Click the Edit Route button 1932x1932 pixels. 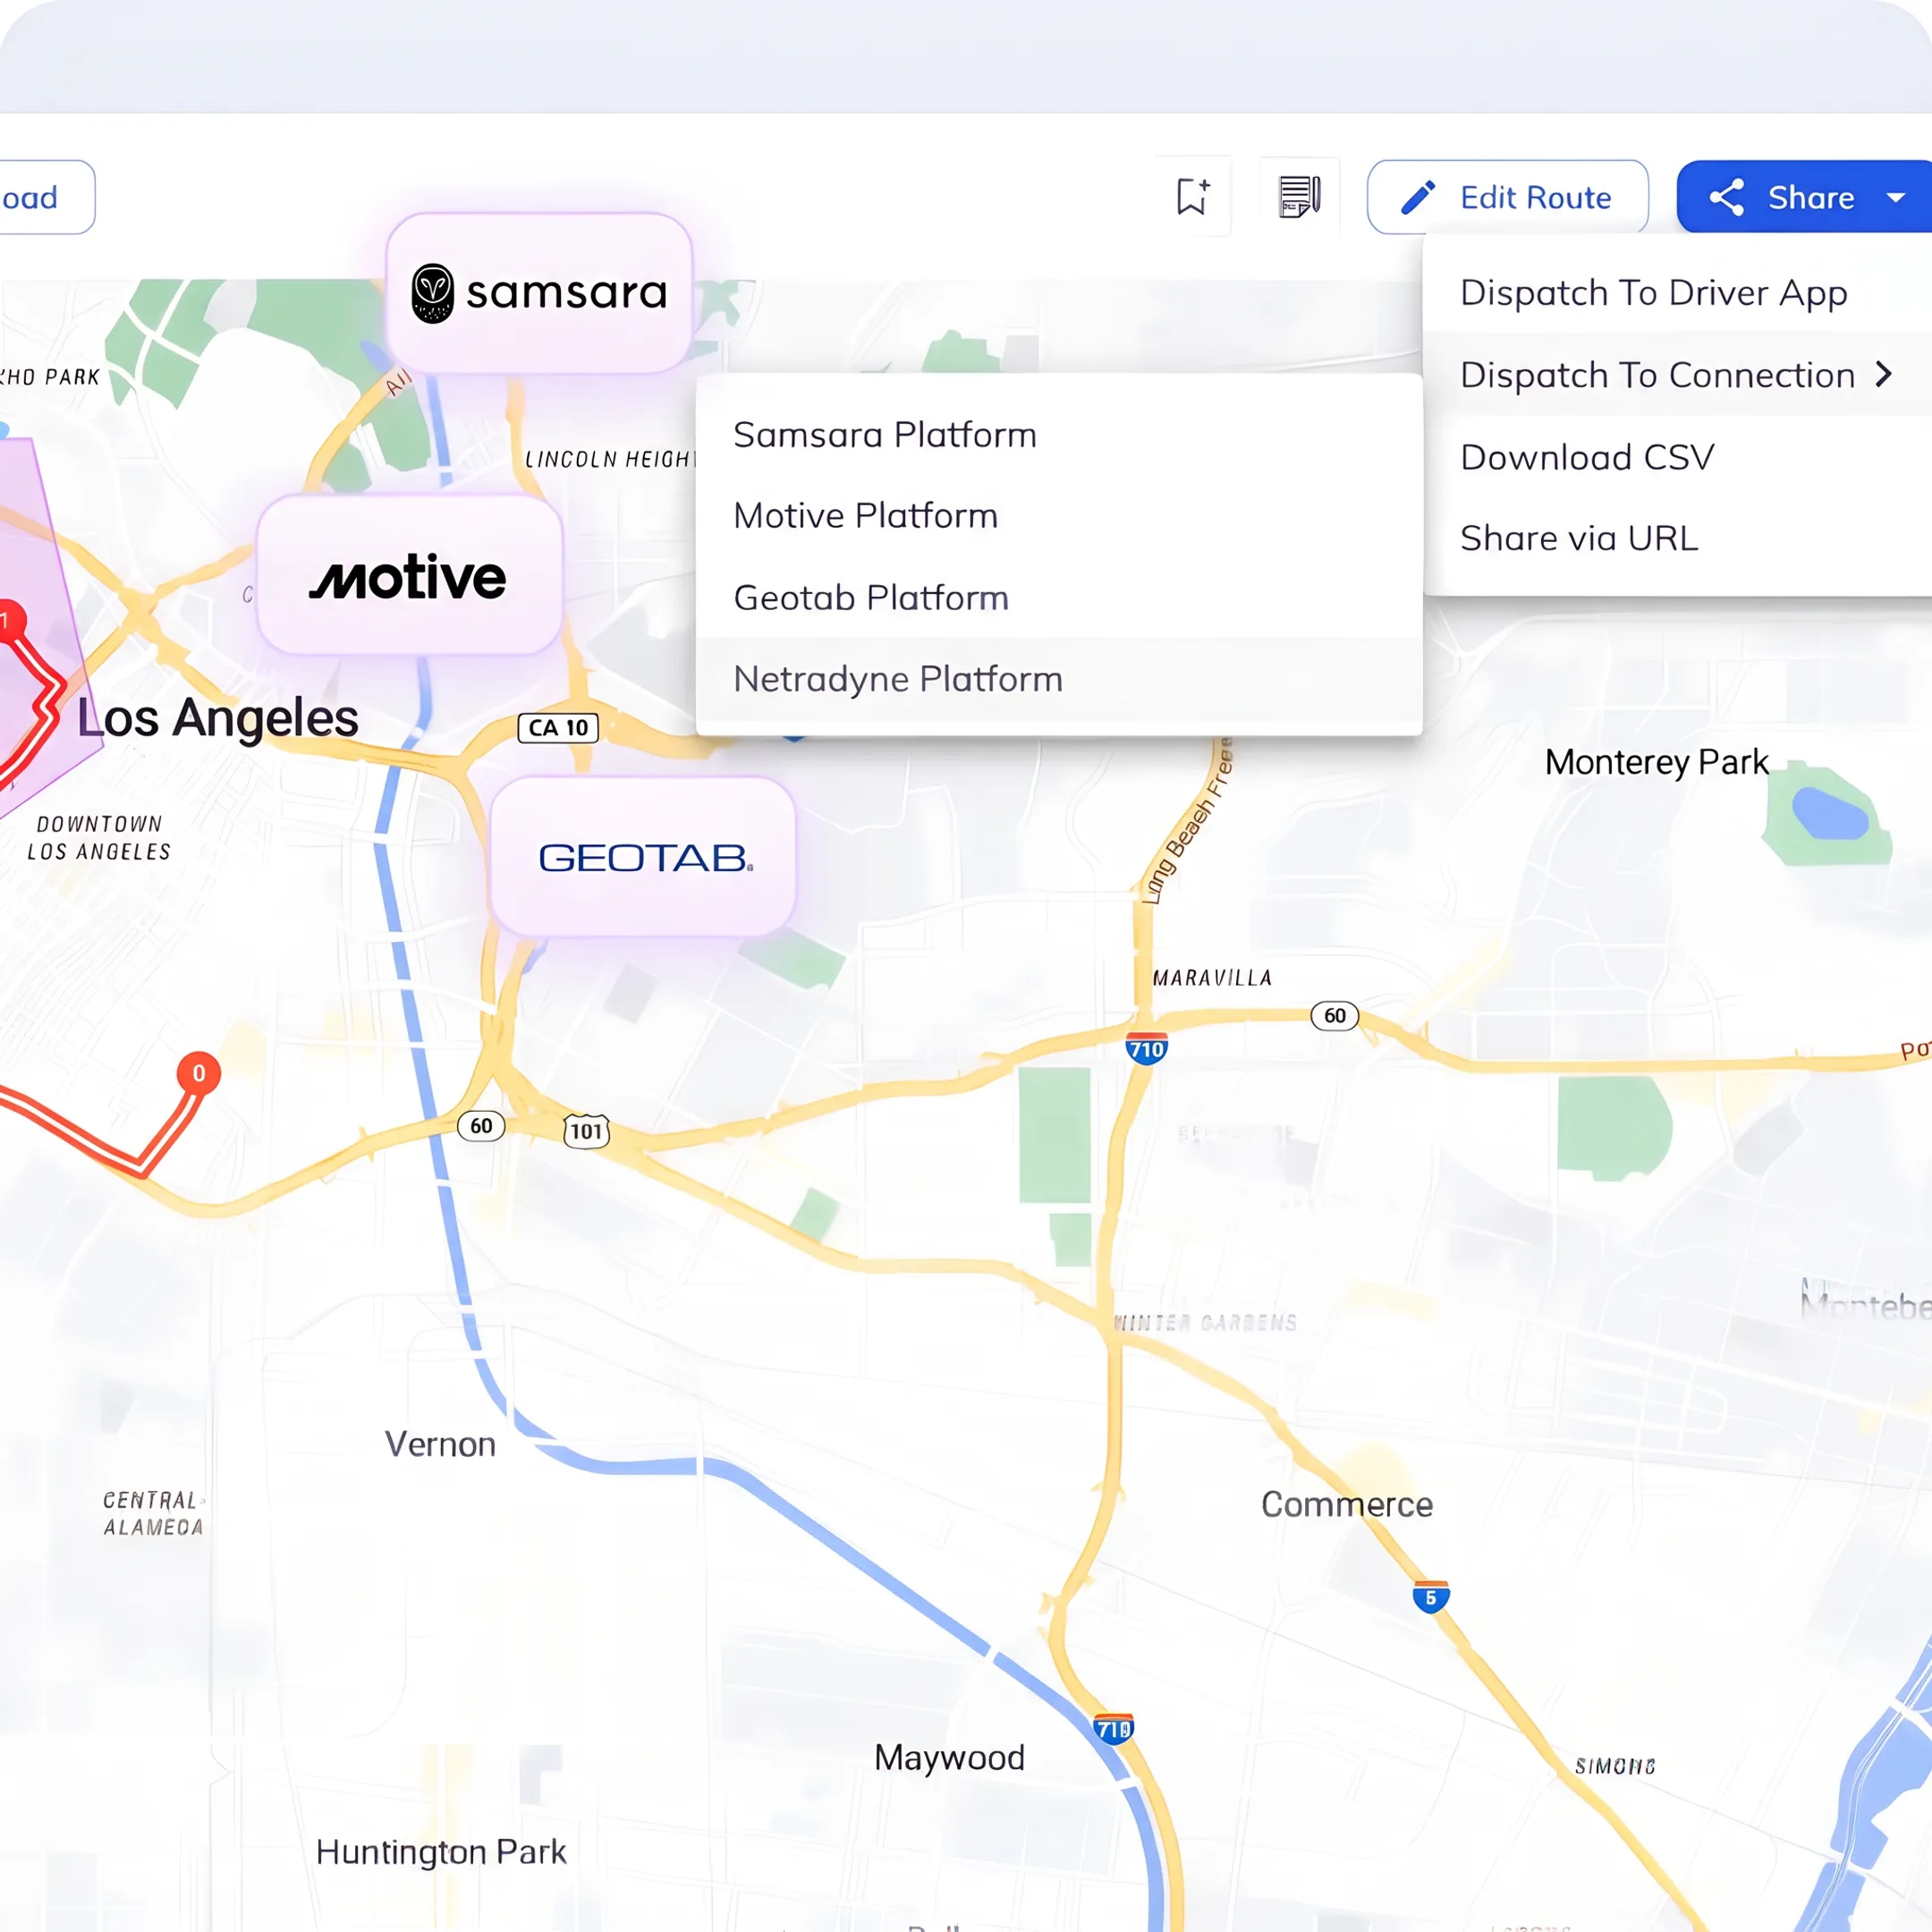(1507, 197)
